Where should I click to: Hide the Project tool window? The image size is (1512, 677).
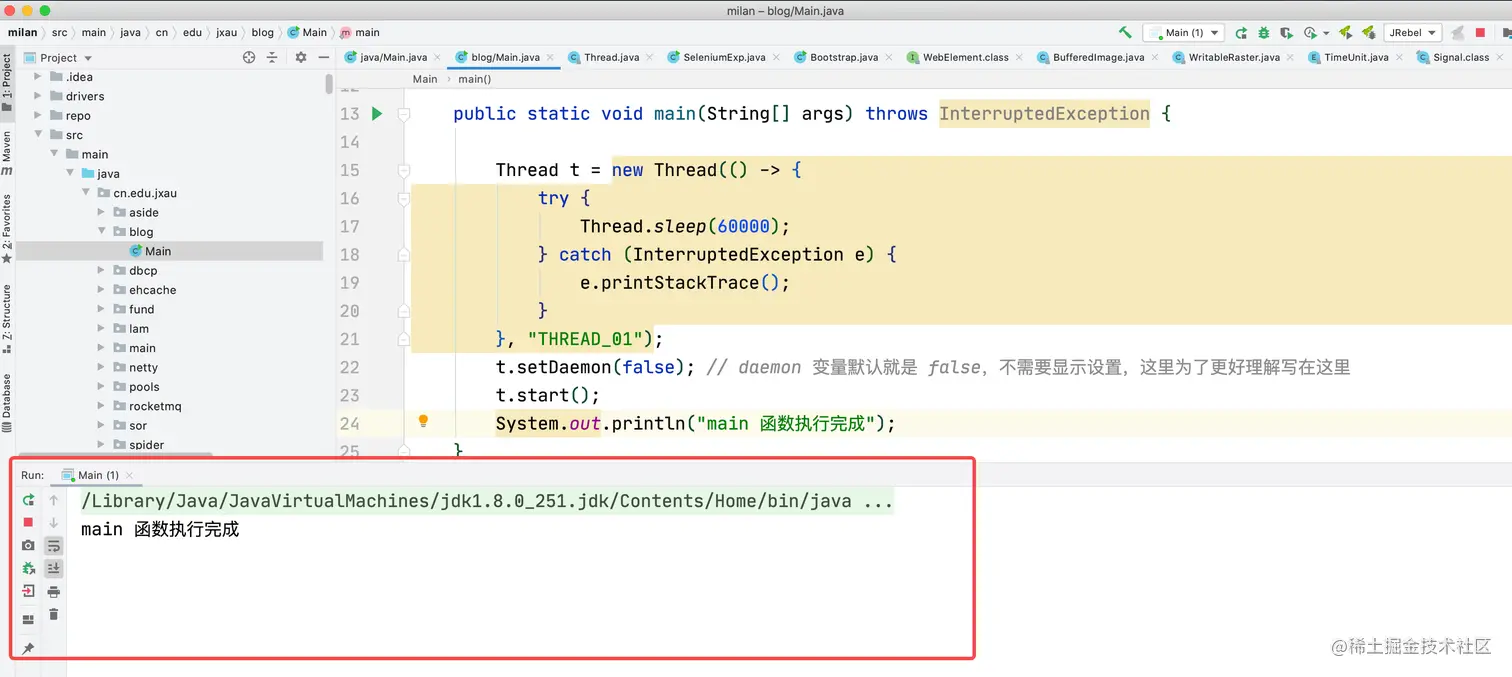coord(322,57)
